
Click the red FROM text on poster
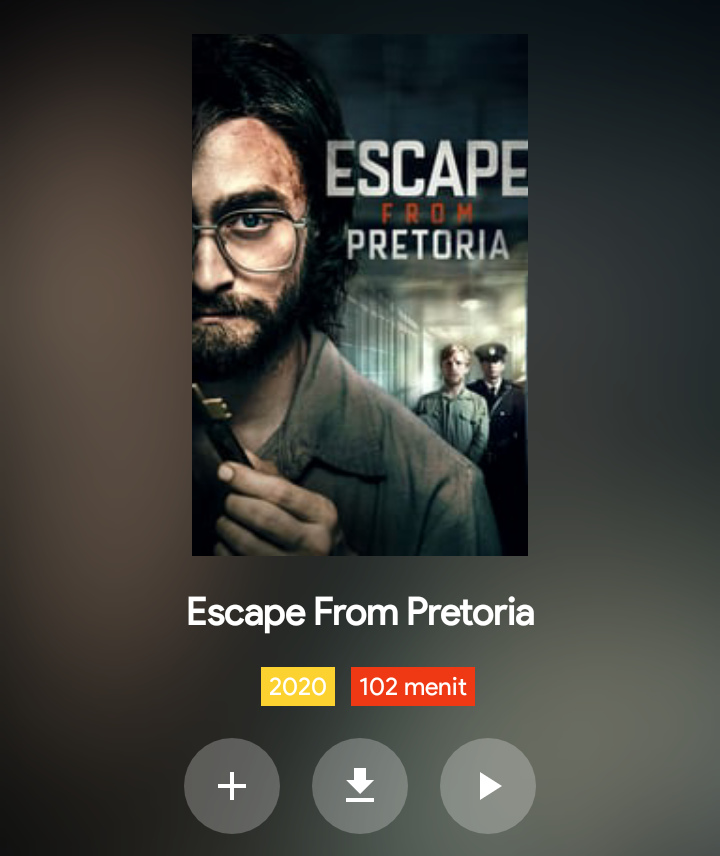(x=427, y=213)
